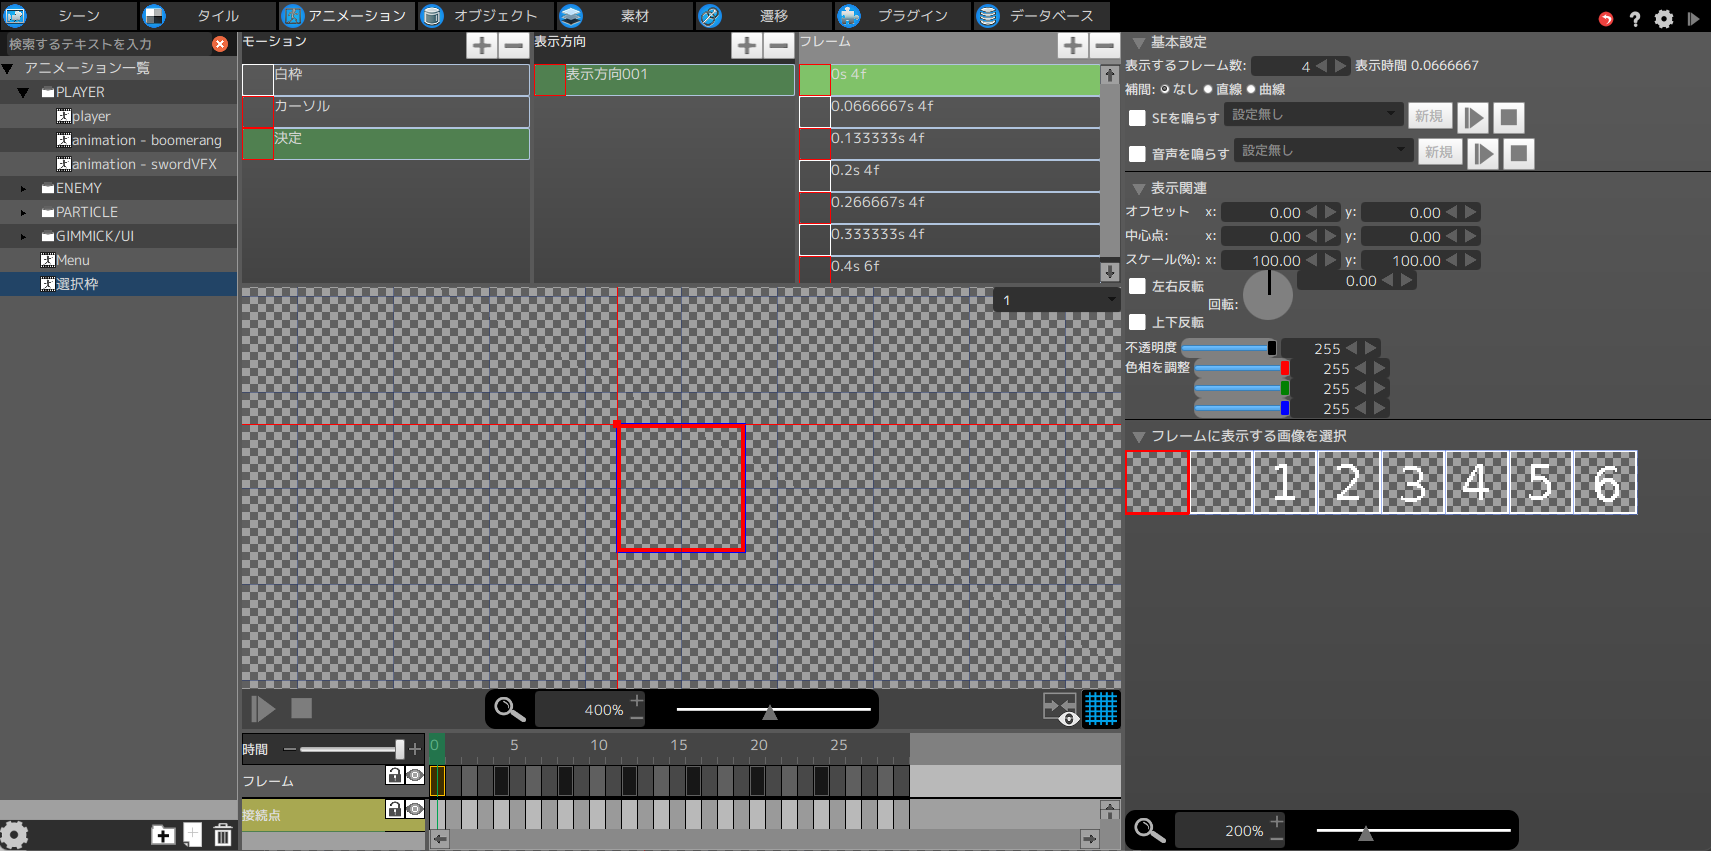
Task: Adjust the 不透明度 slider
Action: (1230, 348)
